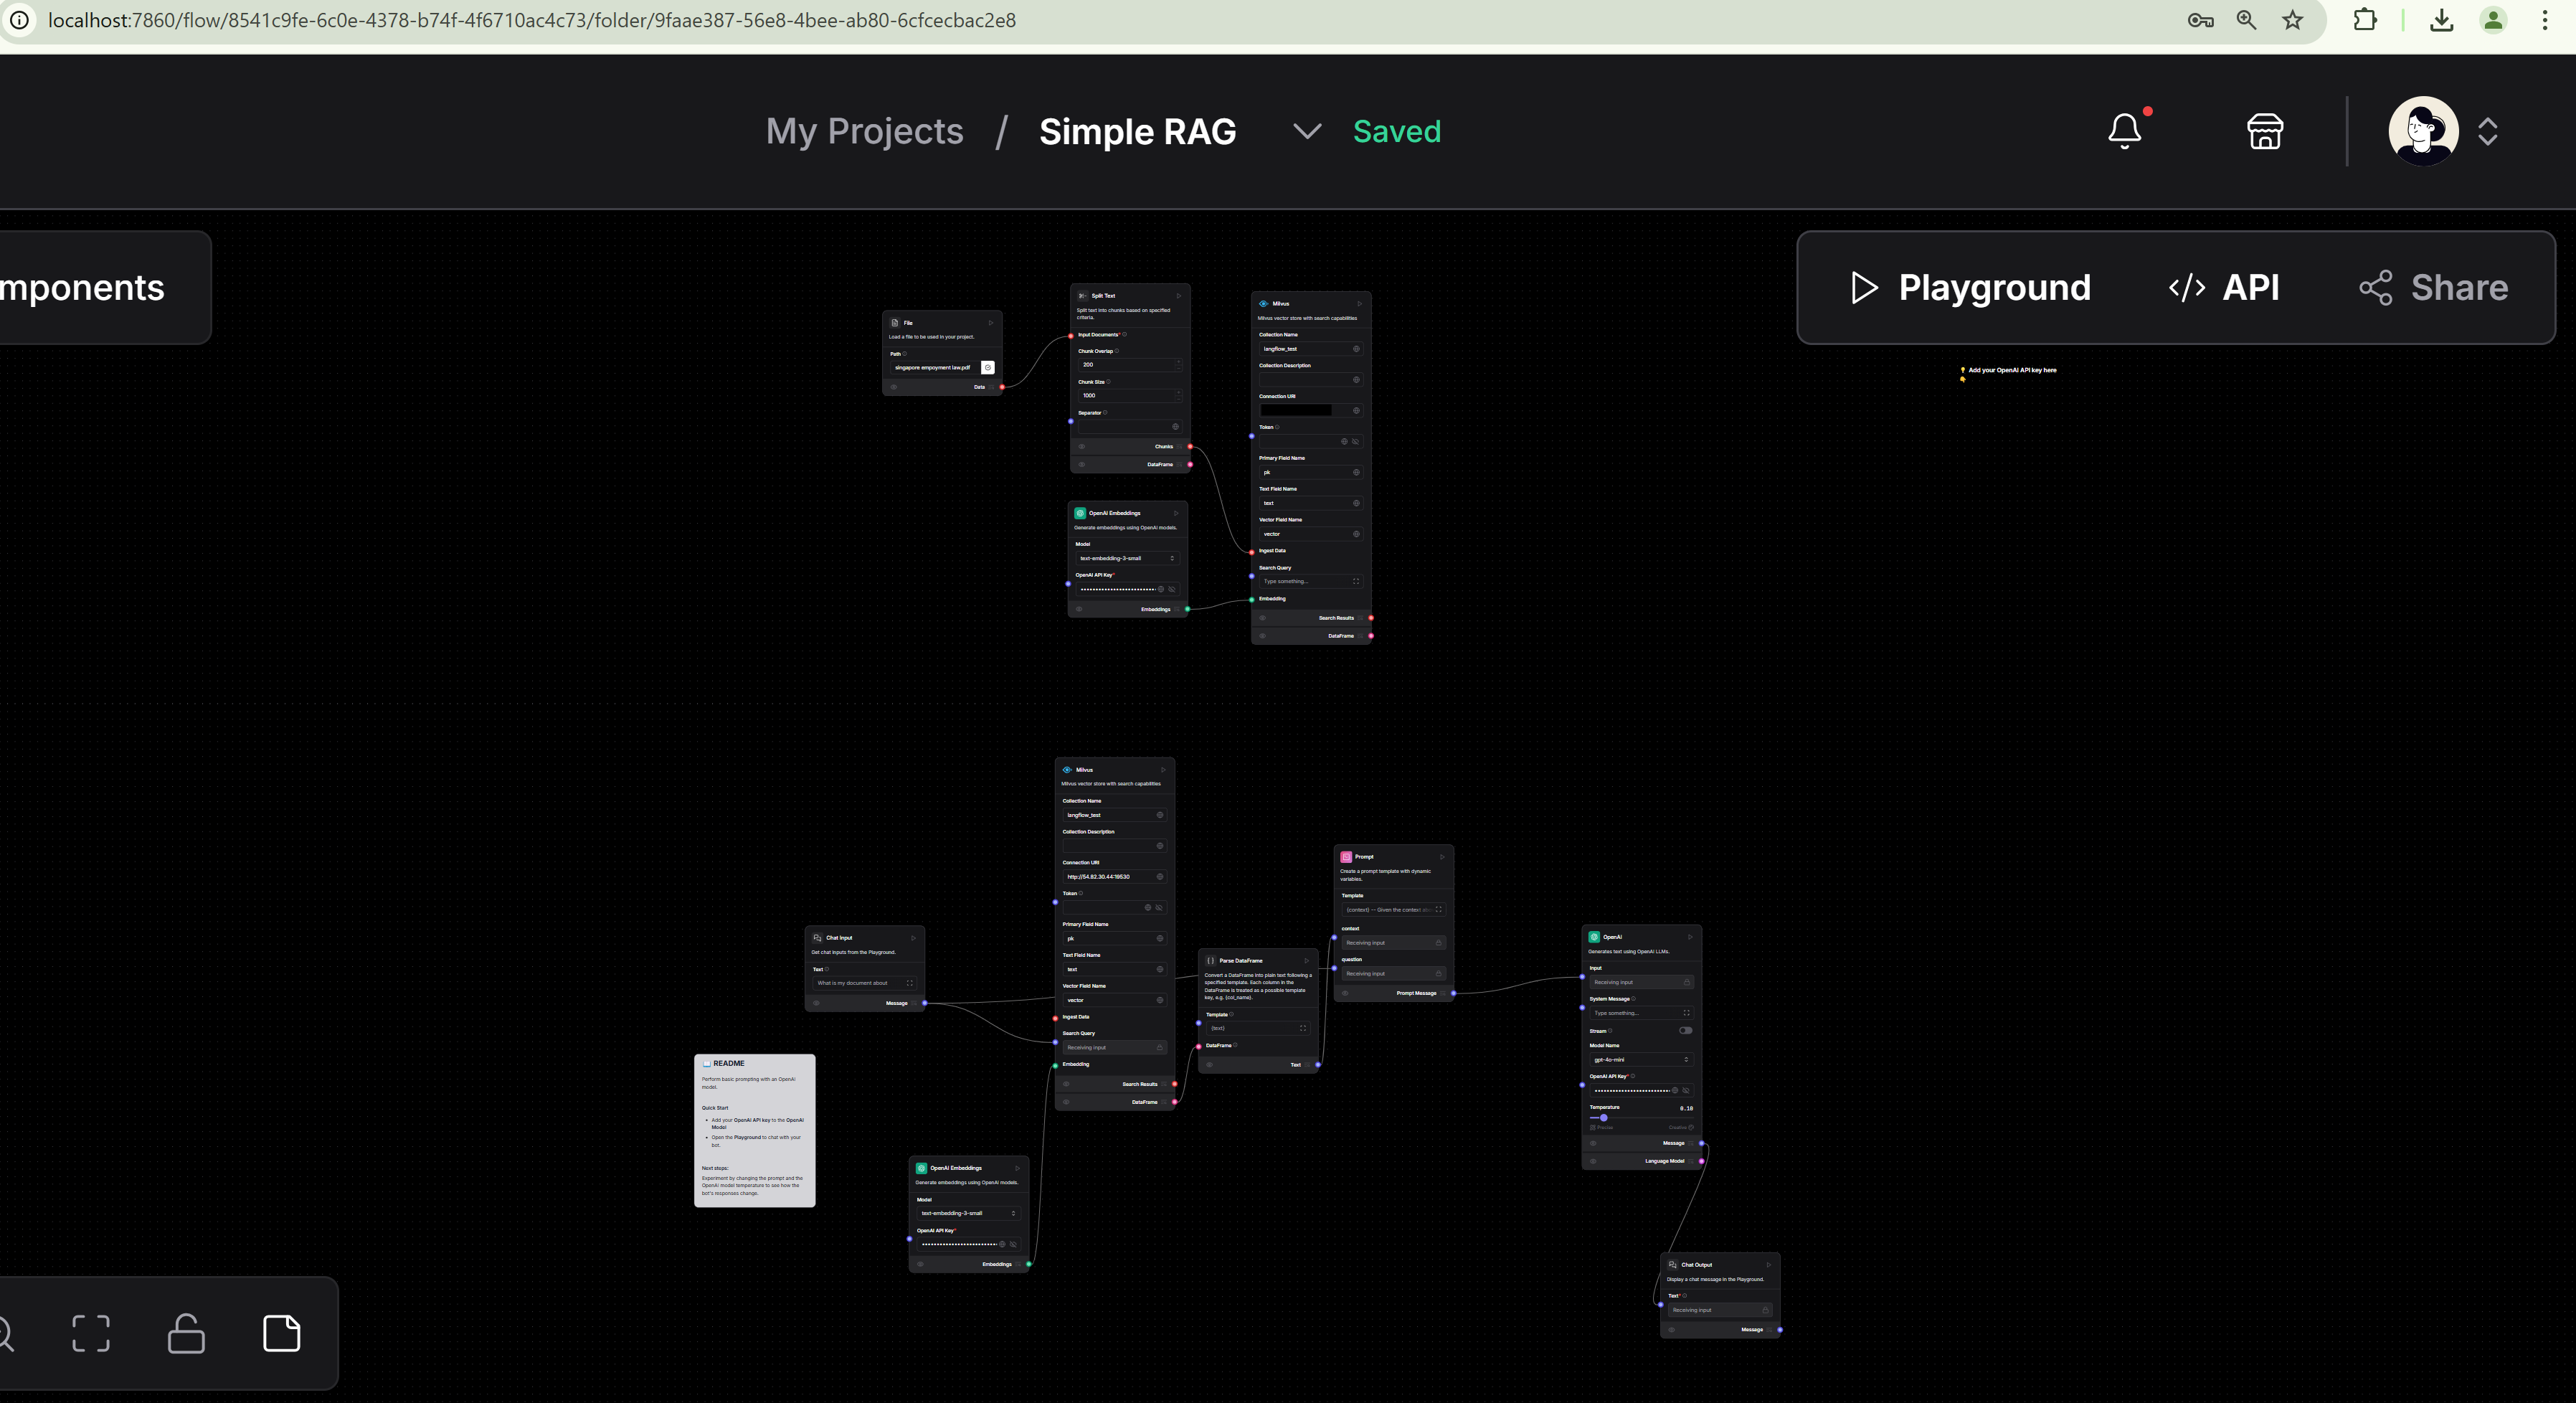The height and width of the screenshot is (1403, 2576).
Task: Open browser extensions puzzle icon
Action: pos(2365,20)
